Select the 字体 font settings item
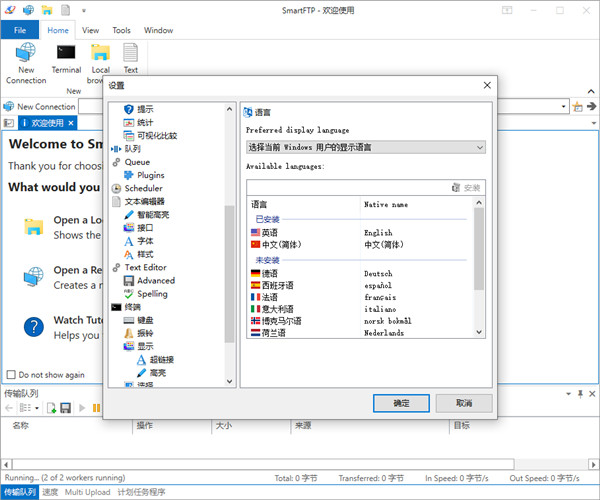 [x=130, y=241]
